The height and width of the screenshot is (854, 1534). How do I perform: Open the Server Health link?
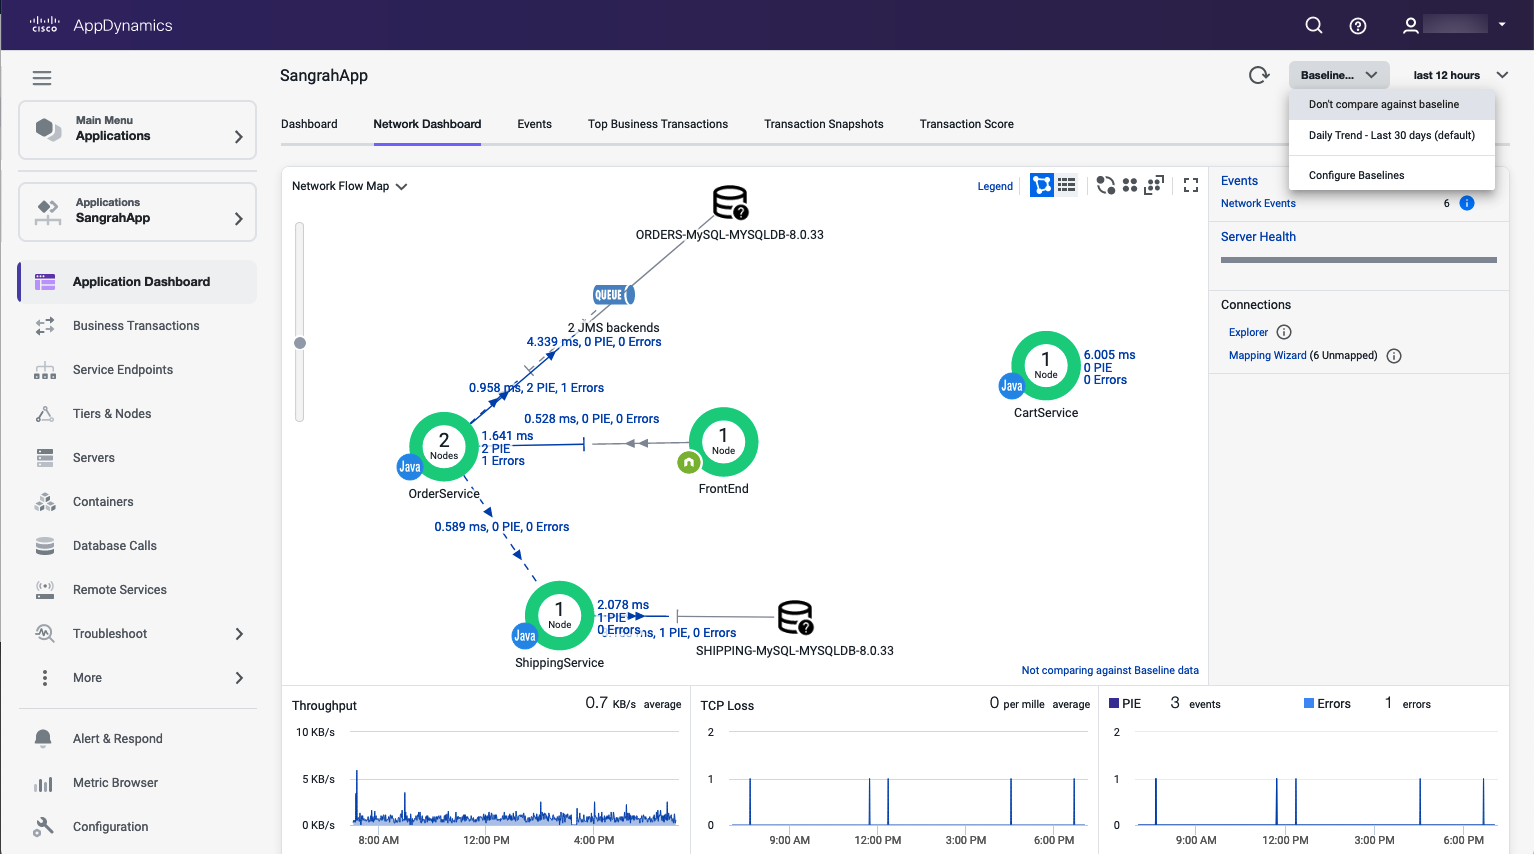pos(1258,237)
